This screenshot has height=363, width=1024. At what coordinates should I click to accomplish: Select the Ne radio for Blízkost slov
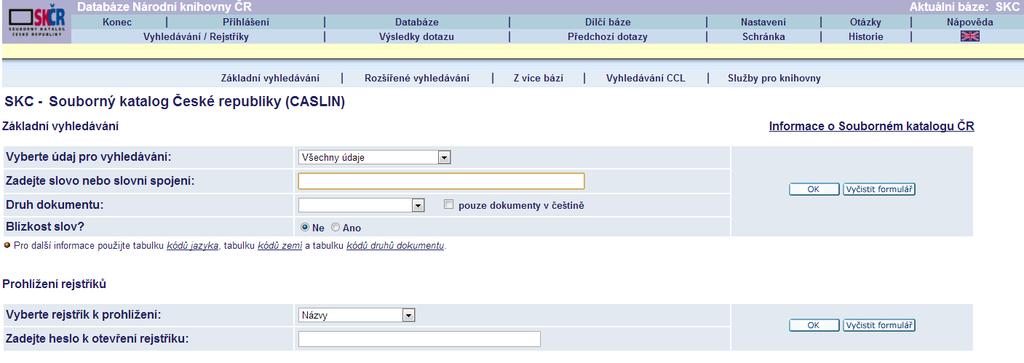[x=304, y=228]
